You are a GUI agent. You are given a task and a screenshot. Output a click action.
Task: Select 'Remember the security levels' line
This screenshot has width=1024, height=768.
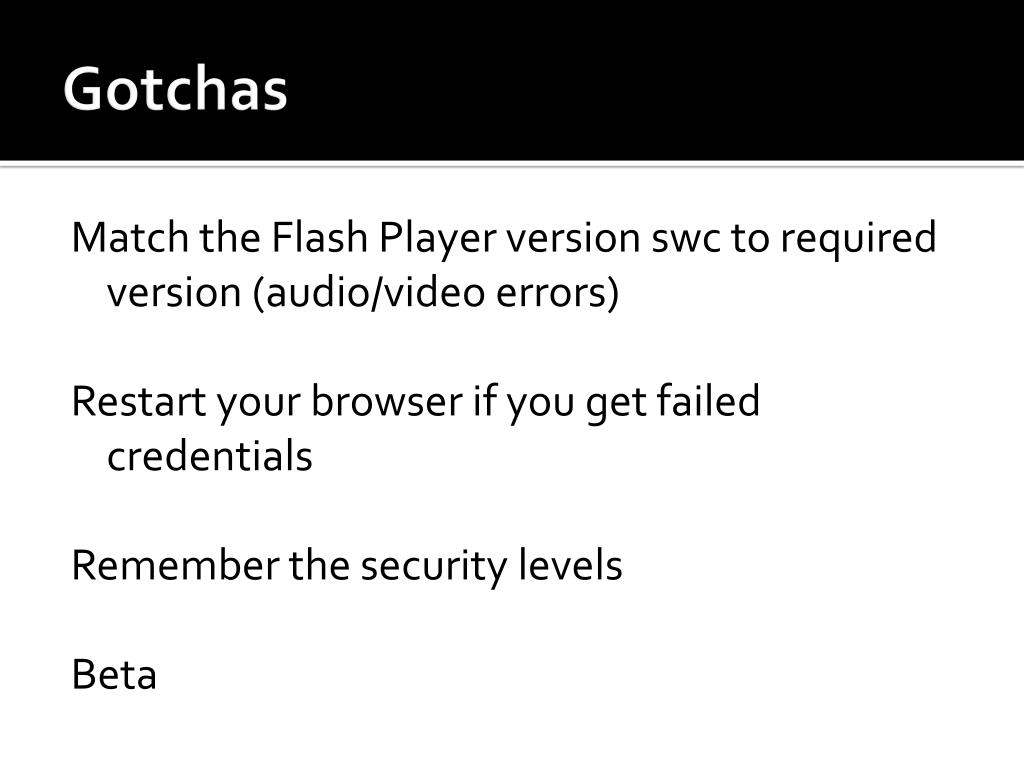347,566
